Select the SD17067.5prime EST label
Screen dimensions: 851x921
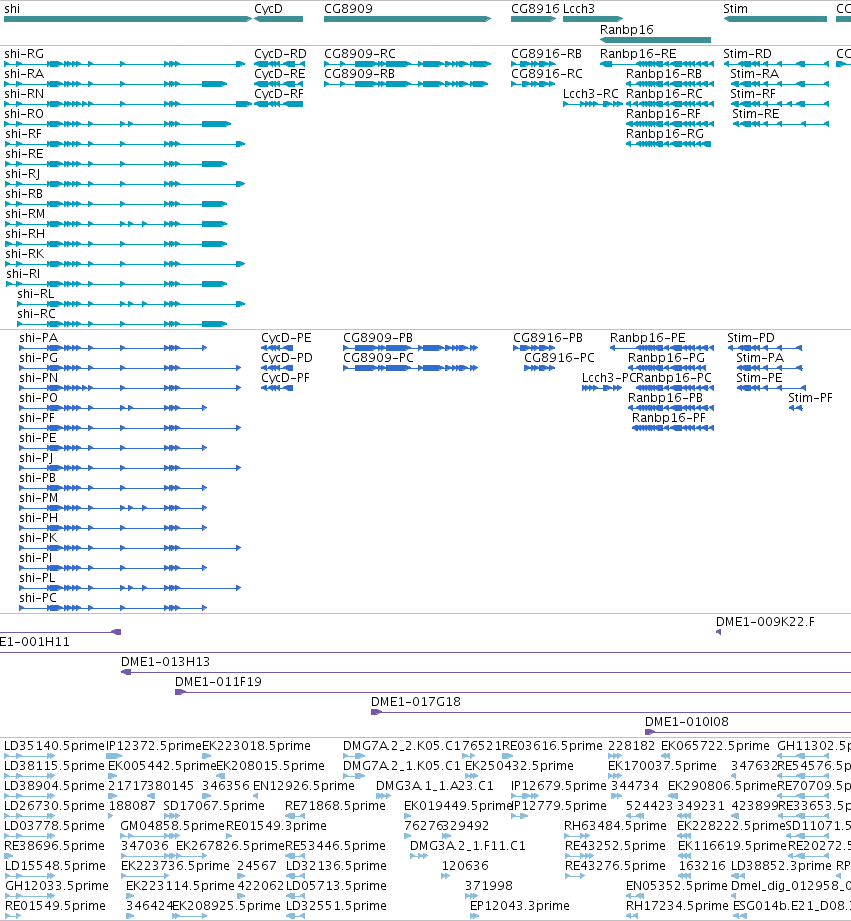214,806
